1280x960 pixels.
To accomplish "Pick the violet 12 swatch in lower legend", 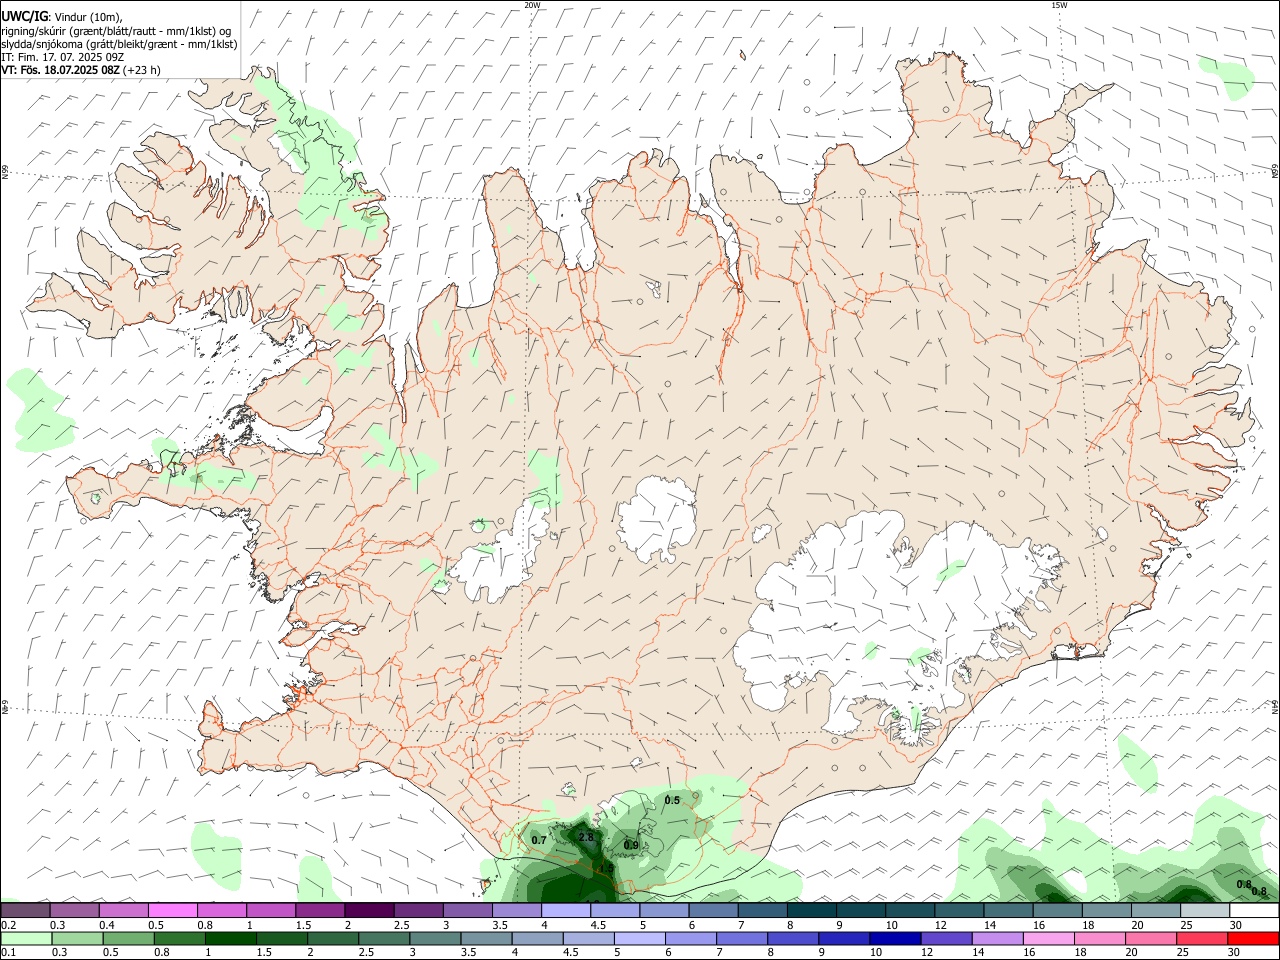I will coord(945,938).
